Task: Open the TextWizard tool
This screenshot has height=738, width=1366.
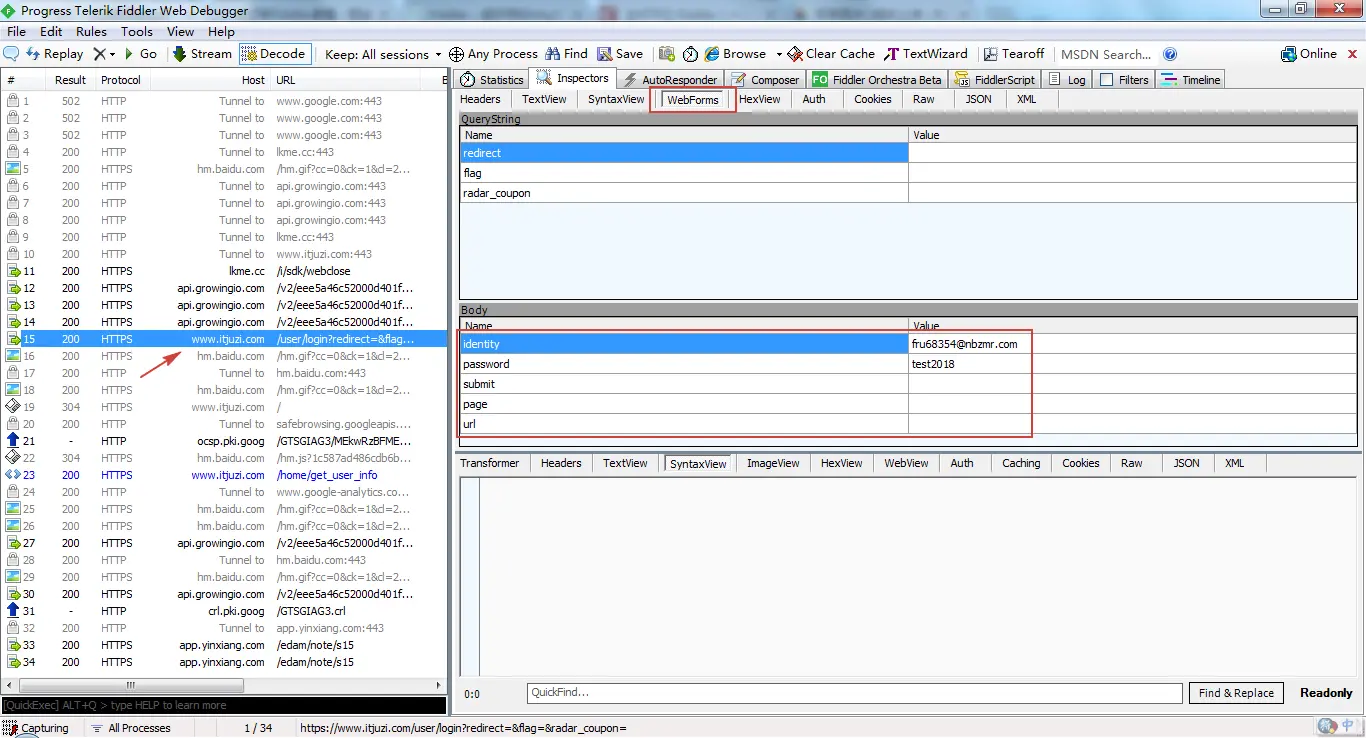Action: pyautogui.click(x=891, y=54)
